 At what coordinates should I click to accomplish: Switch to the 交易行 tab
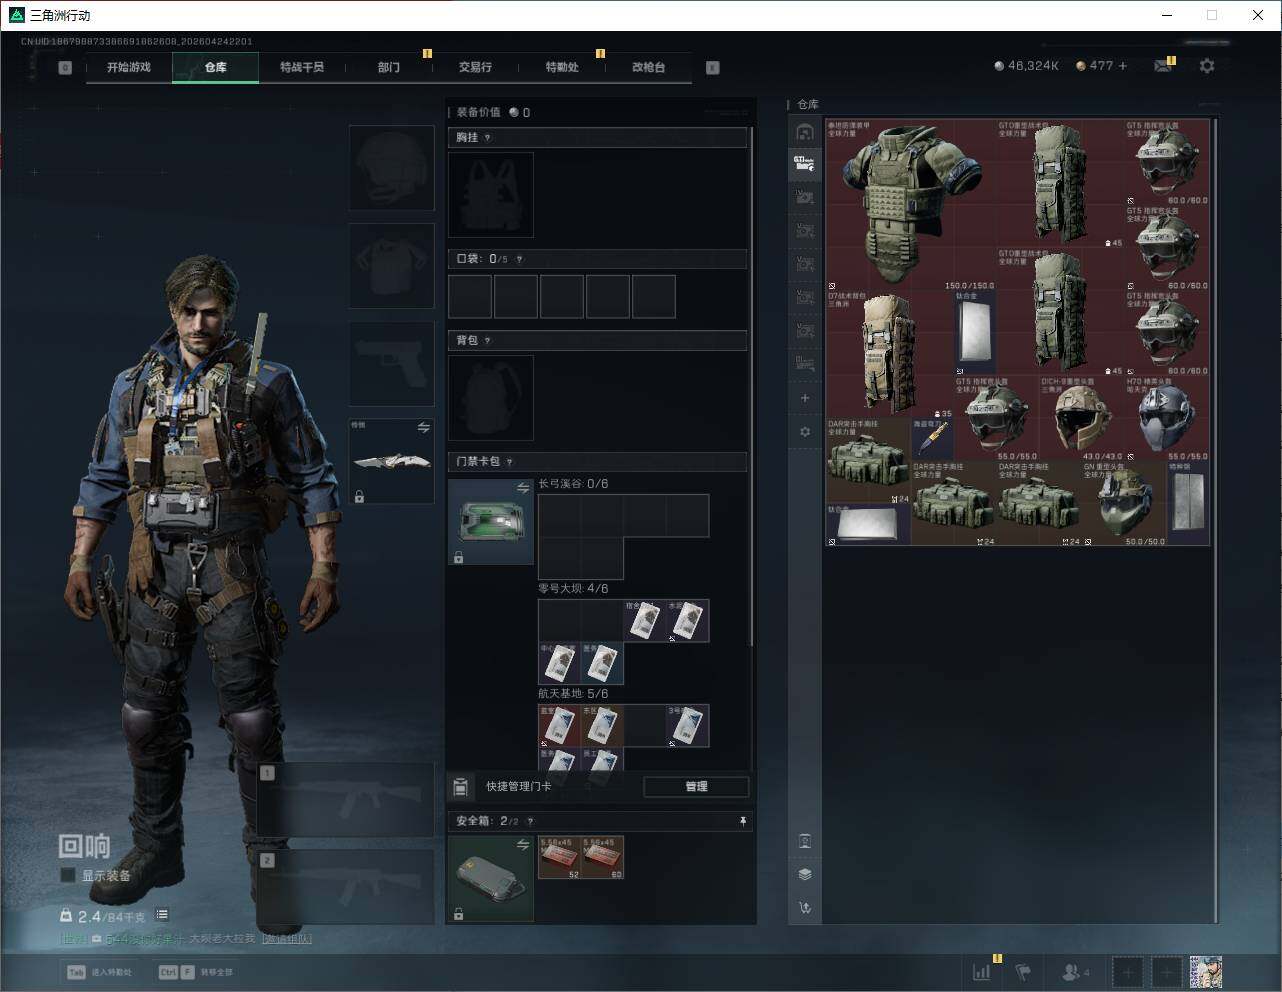coord(475,67)
